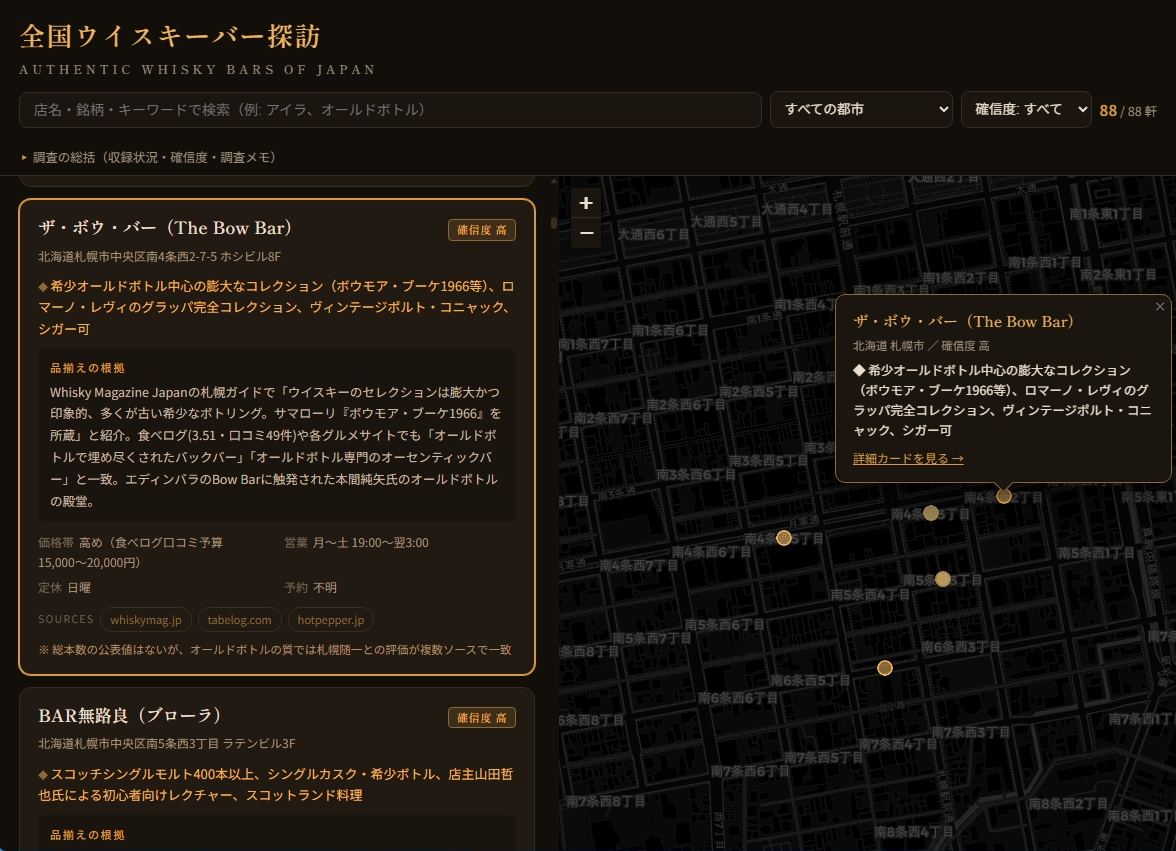1176x851 pixels.
Task: Close The Bow Bar map popup
Action: 1160,307
